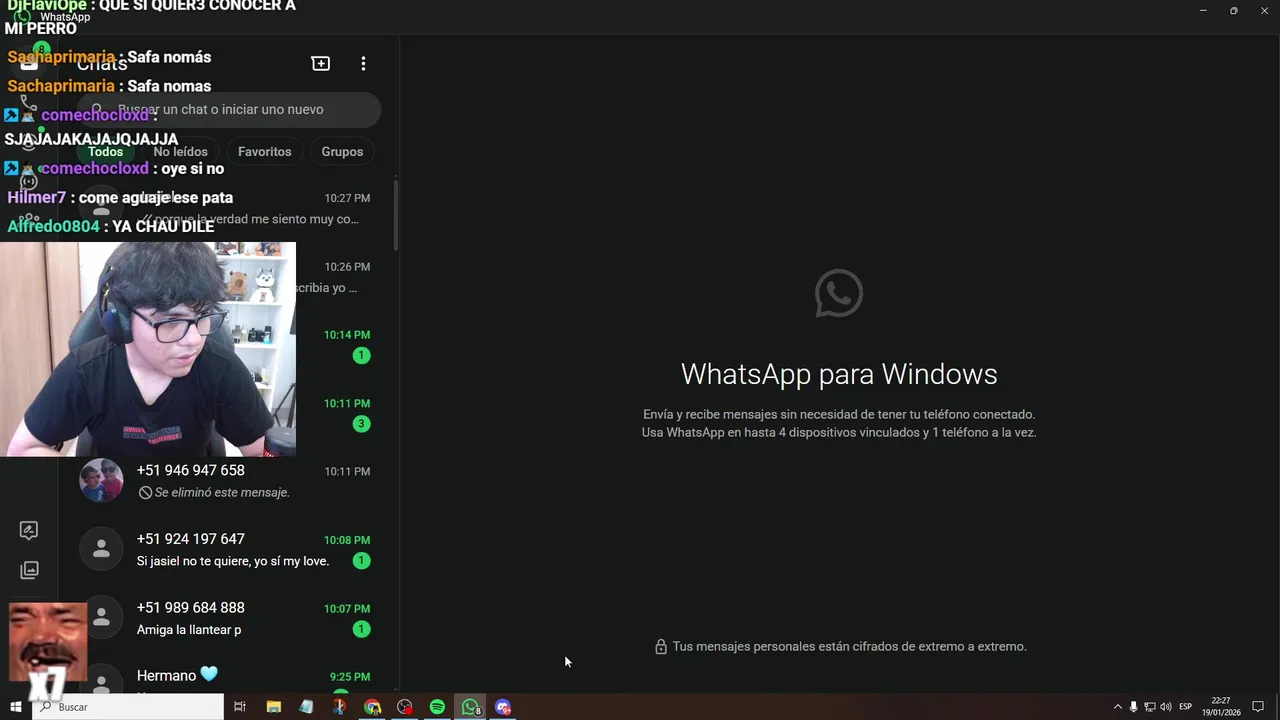
Task: Click default avatar of +51 989 684 888
Action: (101, 618)
